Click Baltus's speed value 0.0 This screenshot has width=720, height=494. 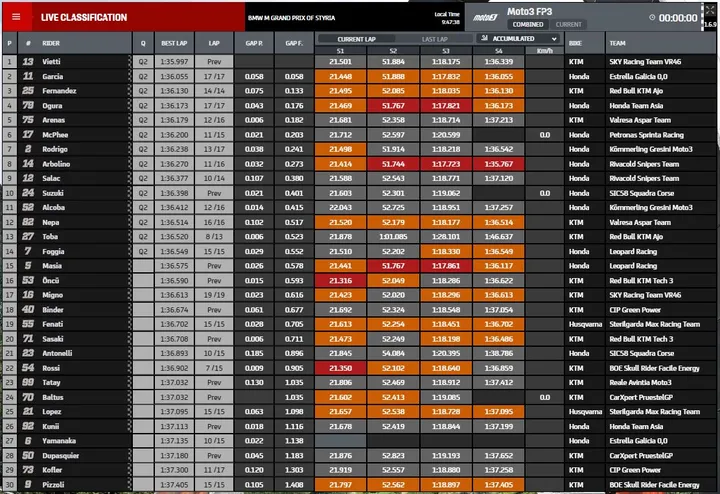[x=545, y=397]
